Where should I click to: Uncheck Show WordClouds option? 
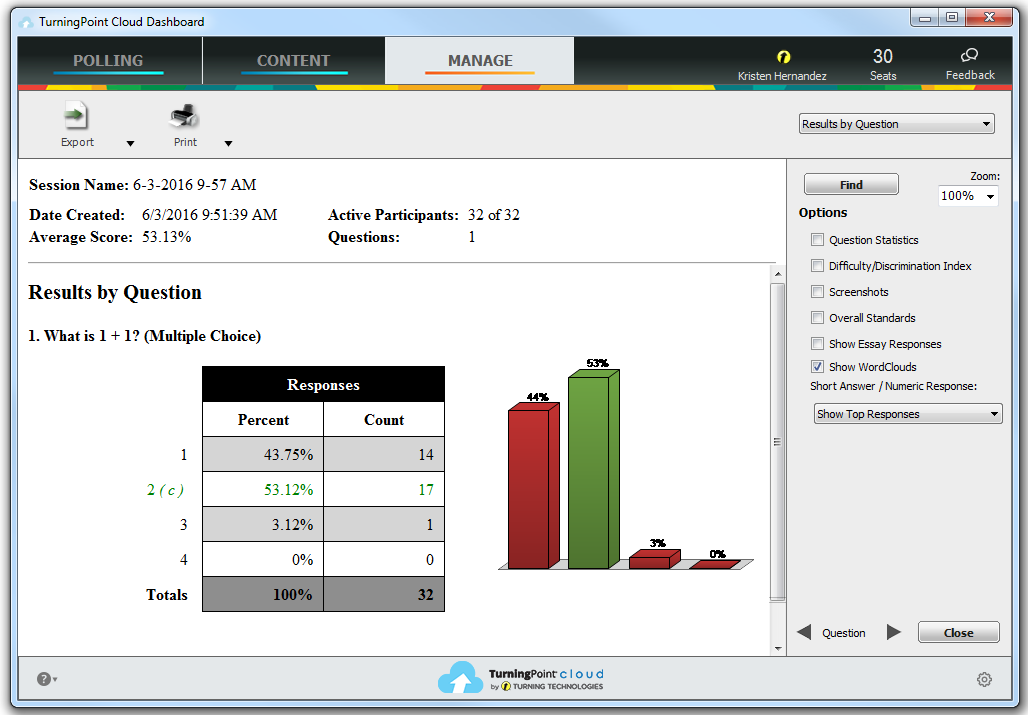817,367
